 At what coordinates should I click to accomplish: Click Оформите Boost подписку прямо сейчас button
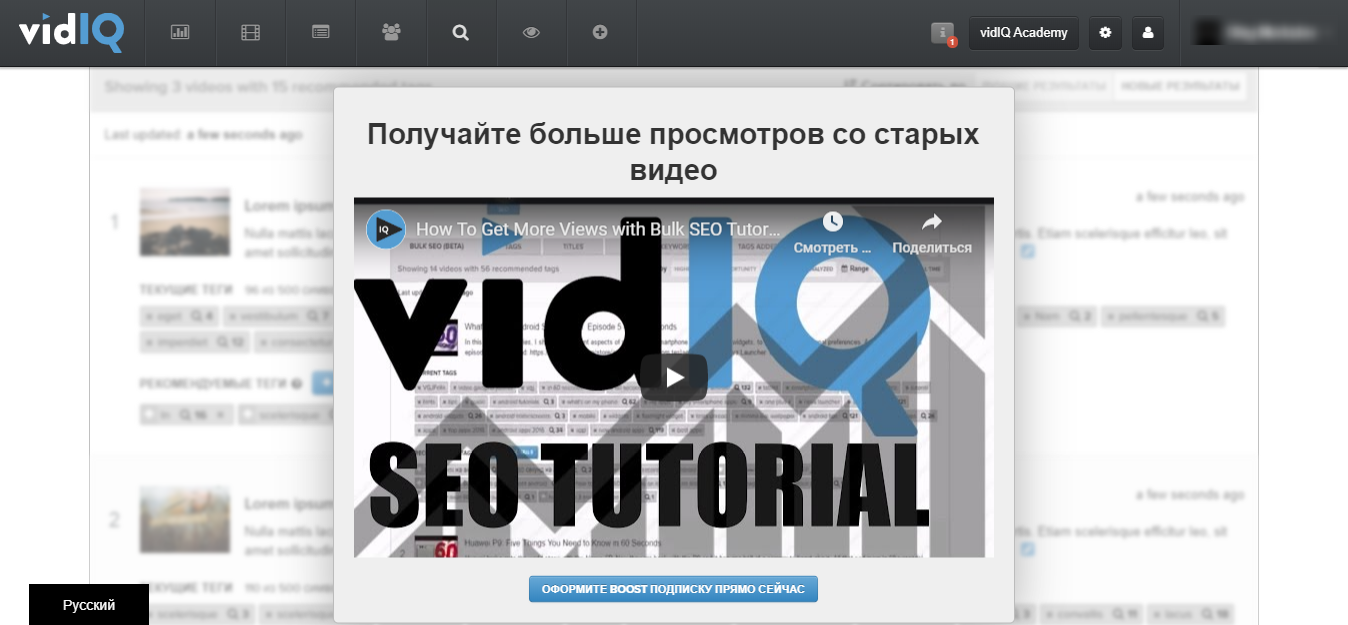click(x=673, y=589)
